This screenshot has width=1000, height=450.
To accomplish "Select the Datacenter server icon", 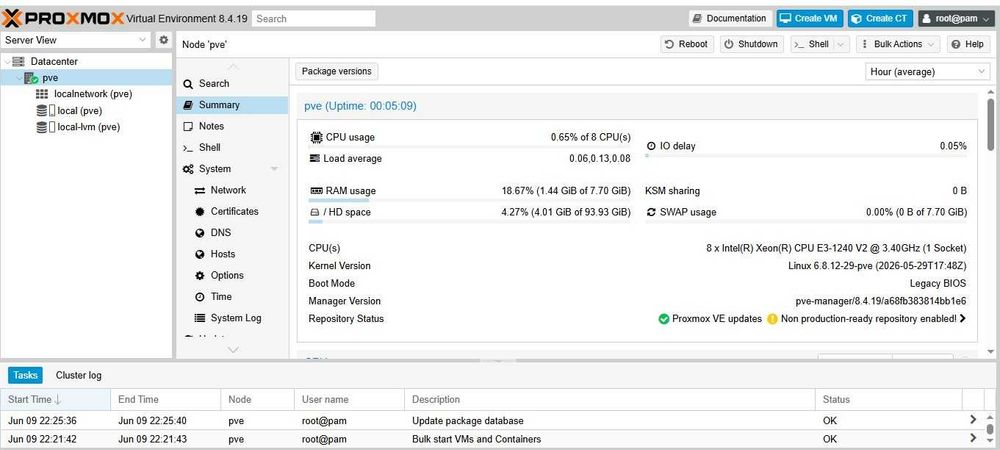I will coord(19,62).
